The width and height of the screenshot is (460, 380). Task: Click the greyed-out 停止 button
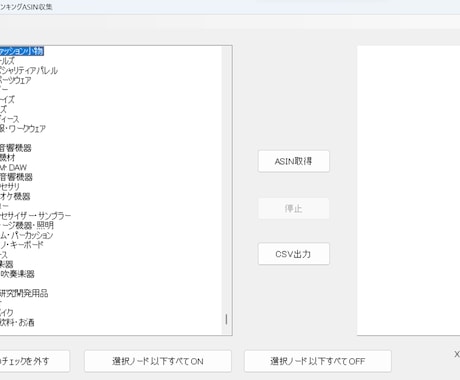click(294, 209)
